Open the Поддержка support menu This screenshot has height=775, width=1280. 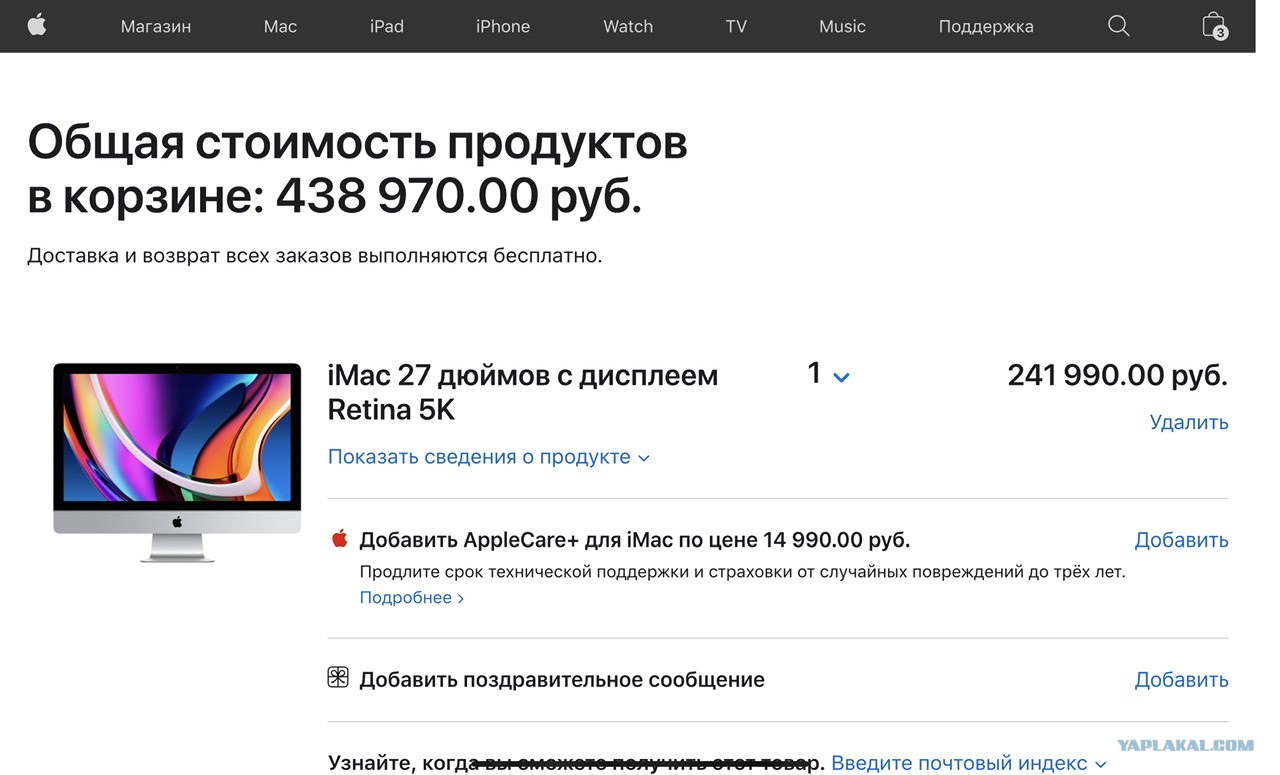(x=986, y=26)
